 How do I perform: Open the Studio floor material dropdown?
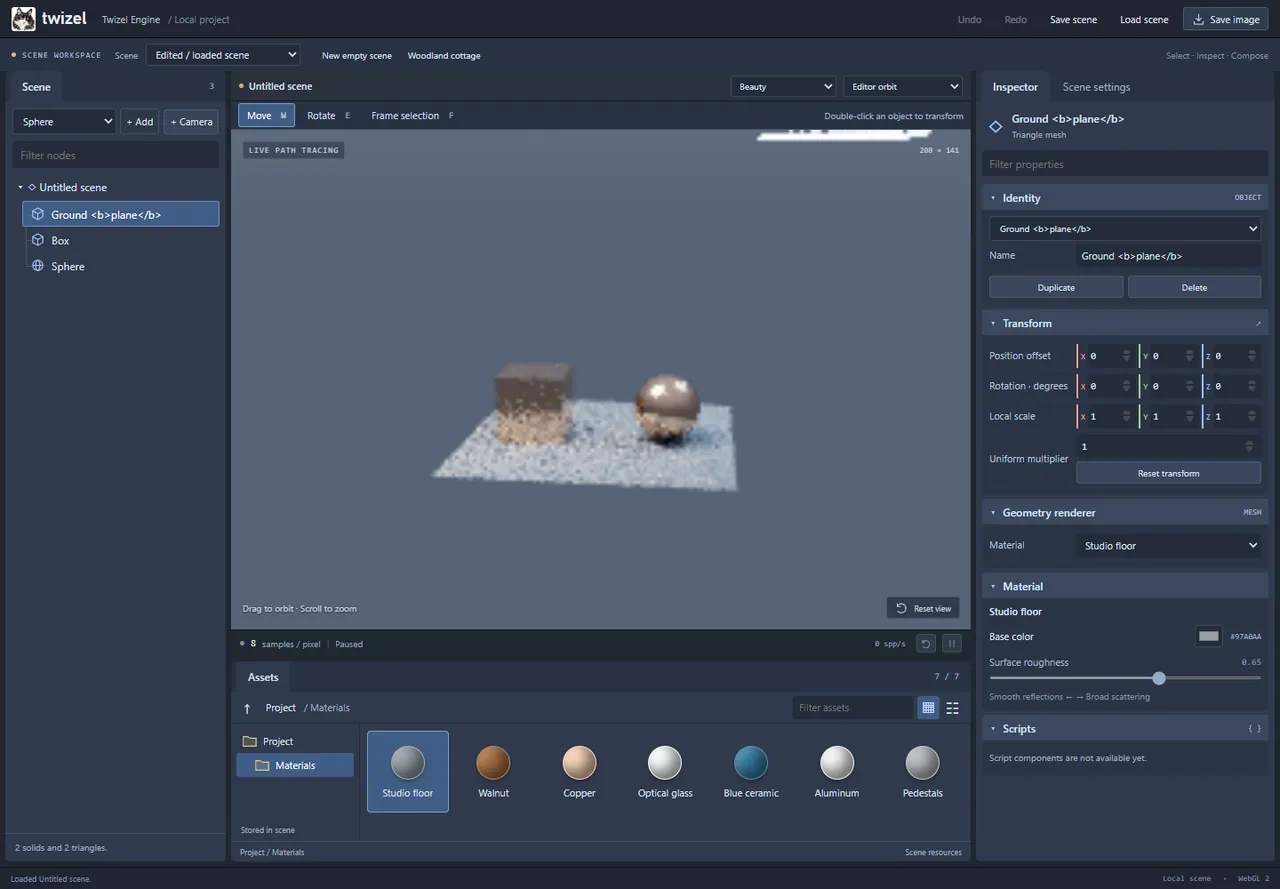point(1169,546)
